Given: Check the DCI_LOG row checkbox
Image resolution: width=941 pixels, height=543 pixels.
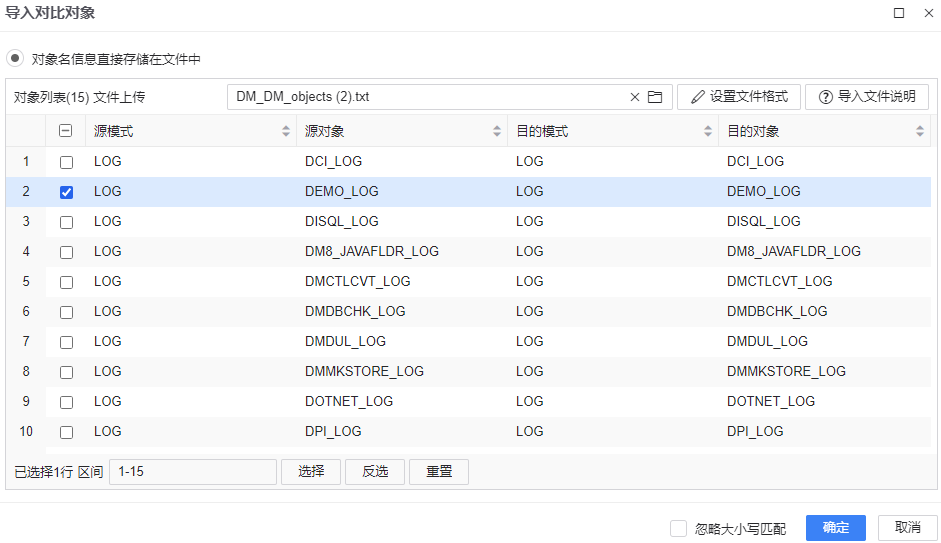Looking at the screenshot, I should 67,163.
